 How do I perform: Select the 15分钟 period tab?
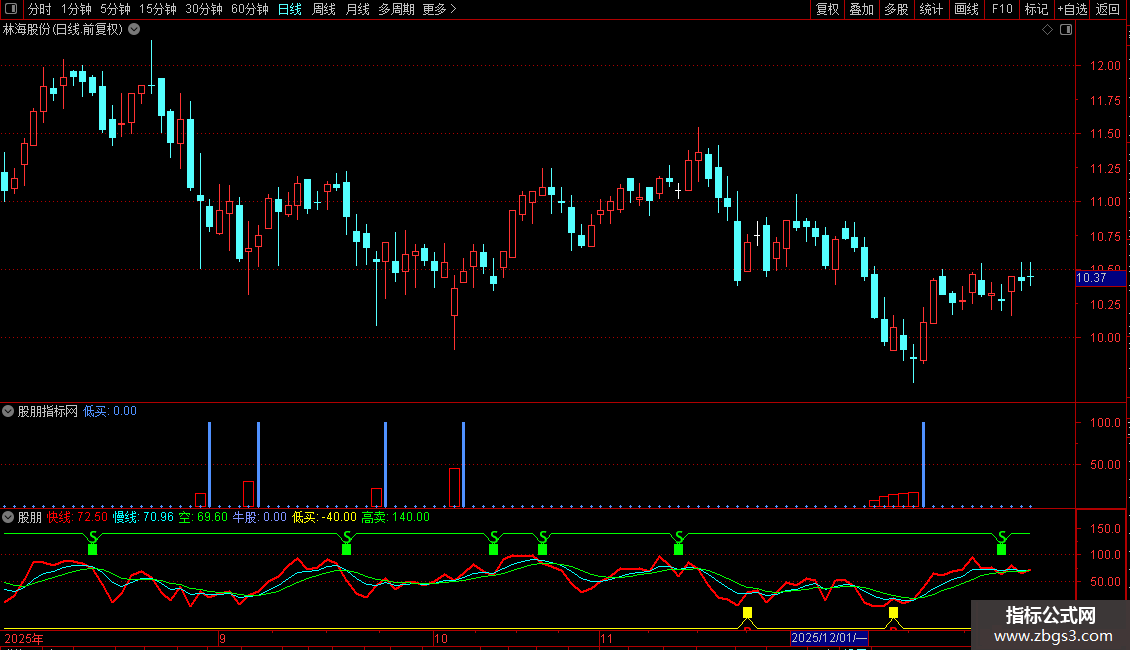(158, 9)
